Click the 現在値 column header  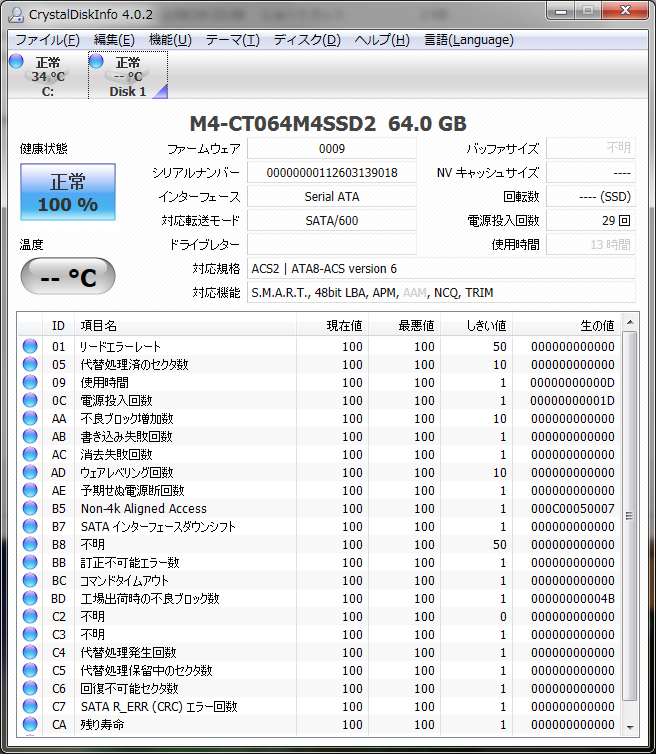332,326
